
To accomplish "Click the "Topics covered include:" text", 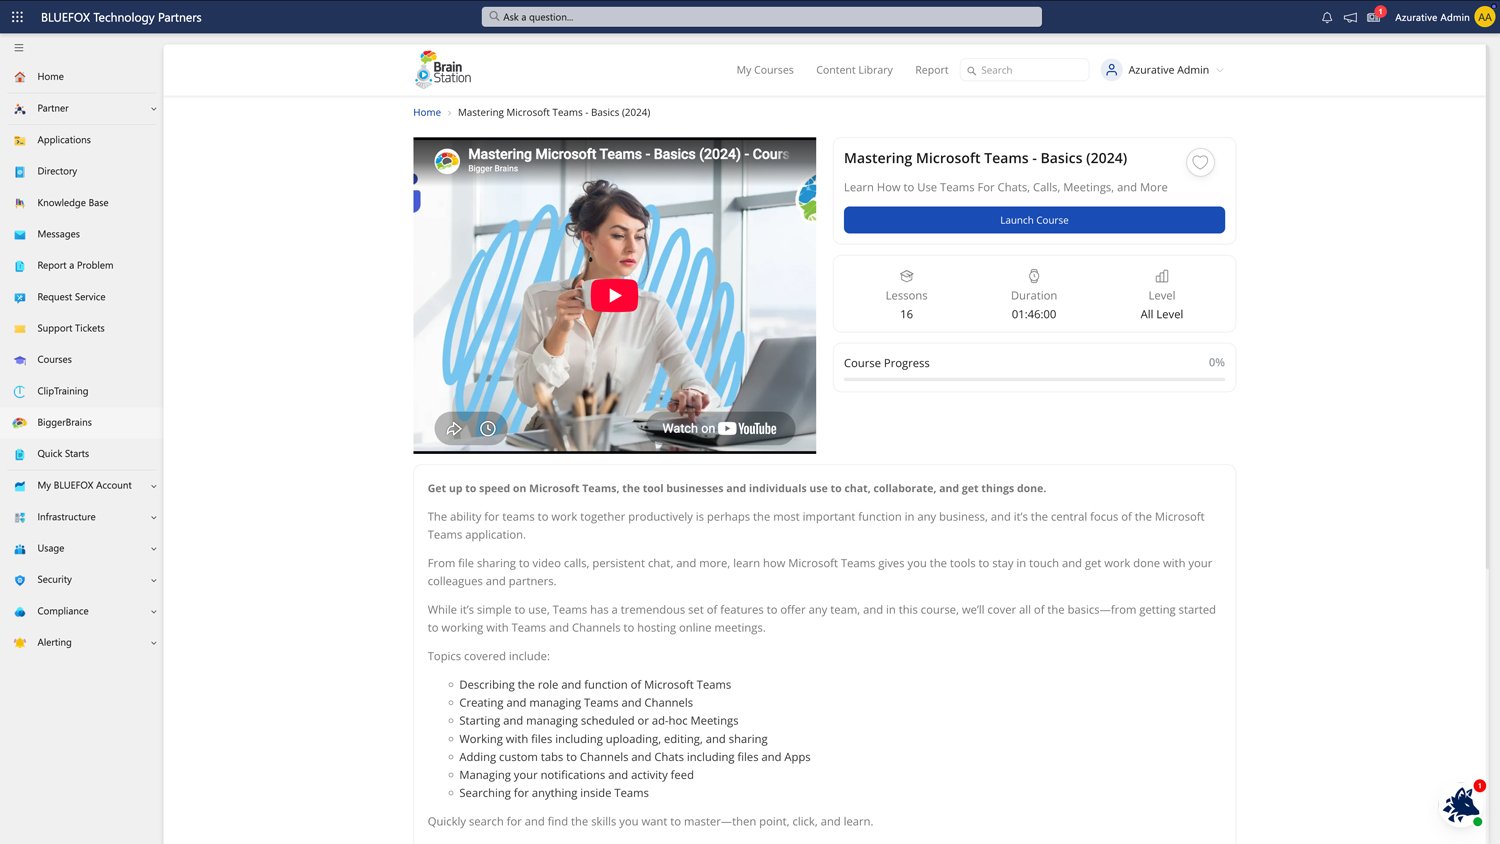I will pyautogui.click(x=489, y=656).
